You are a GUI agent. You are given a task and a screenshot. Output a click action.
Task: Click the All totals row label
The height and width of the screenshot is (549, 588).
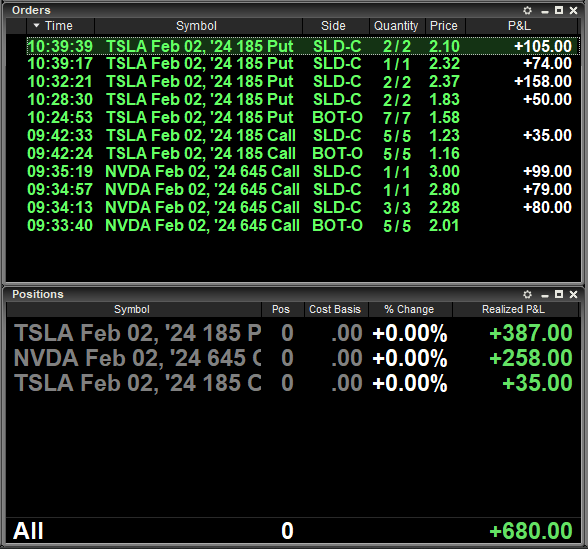coord(28,531)
